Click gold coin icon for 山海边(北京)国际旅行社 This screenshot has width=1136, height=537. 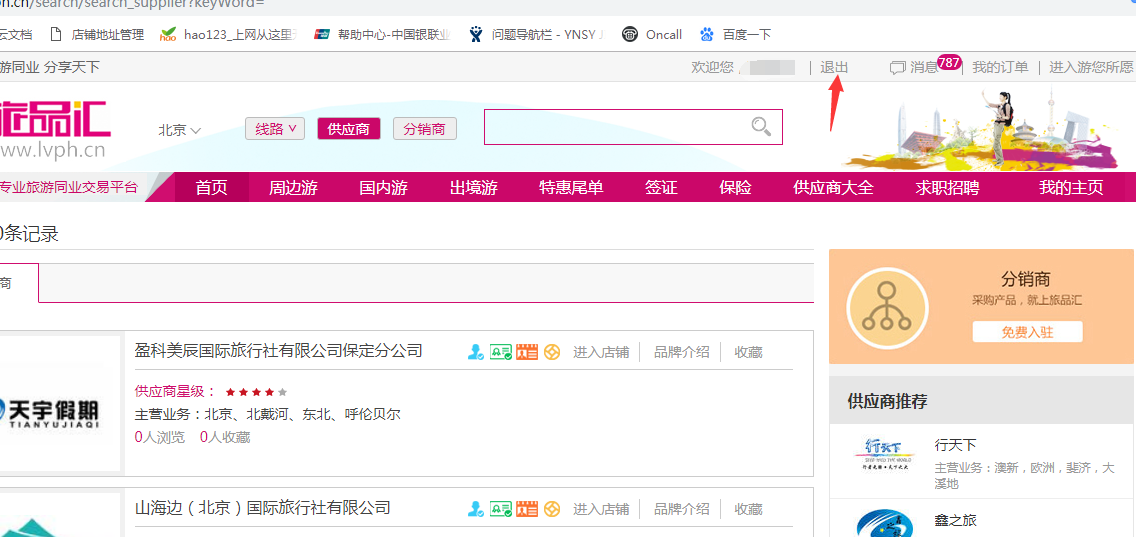coord(552,509)
